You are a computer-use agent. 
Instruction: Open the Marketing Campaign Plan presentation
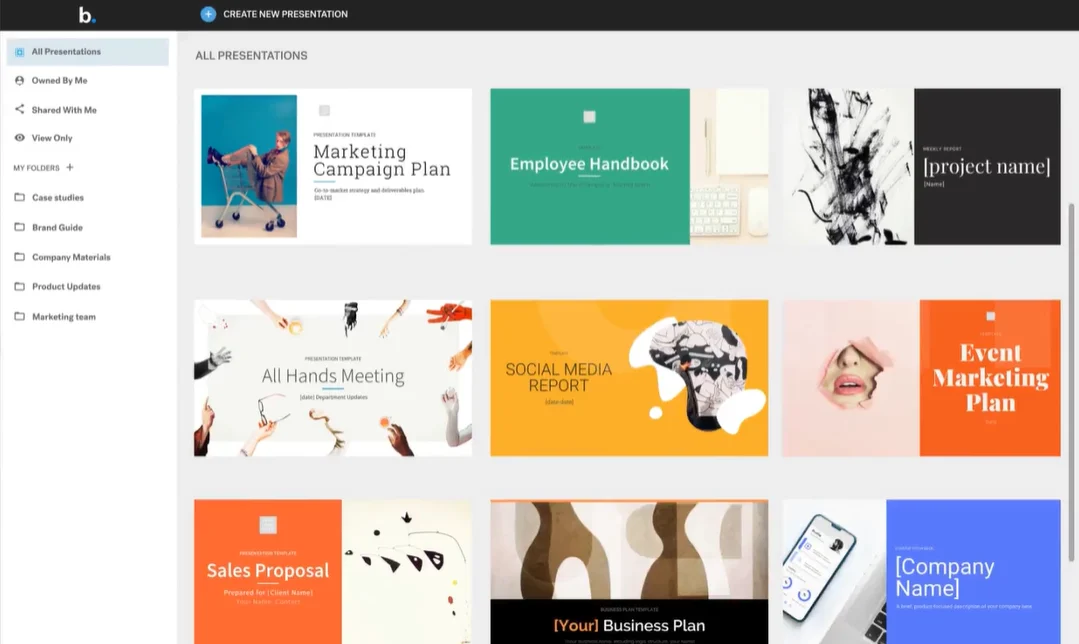pos(333,166)
